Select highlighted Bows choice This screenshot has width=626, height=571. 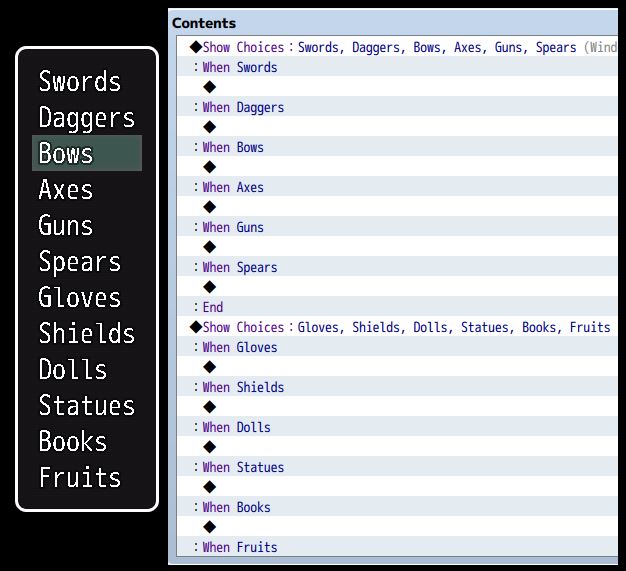(x=87, y=153)
